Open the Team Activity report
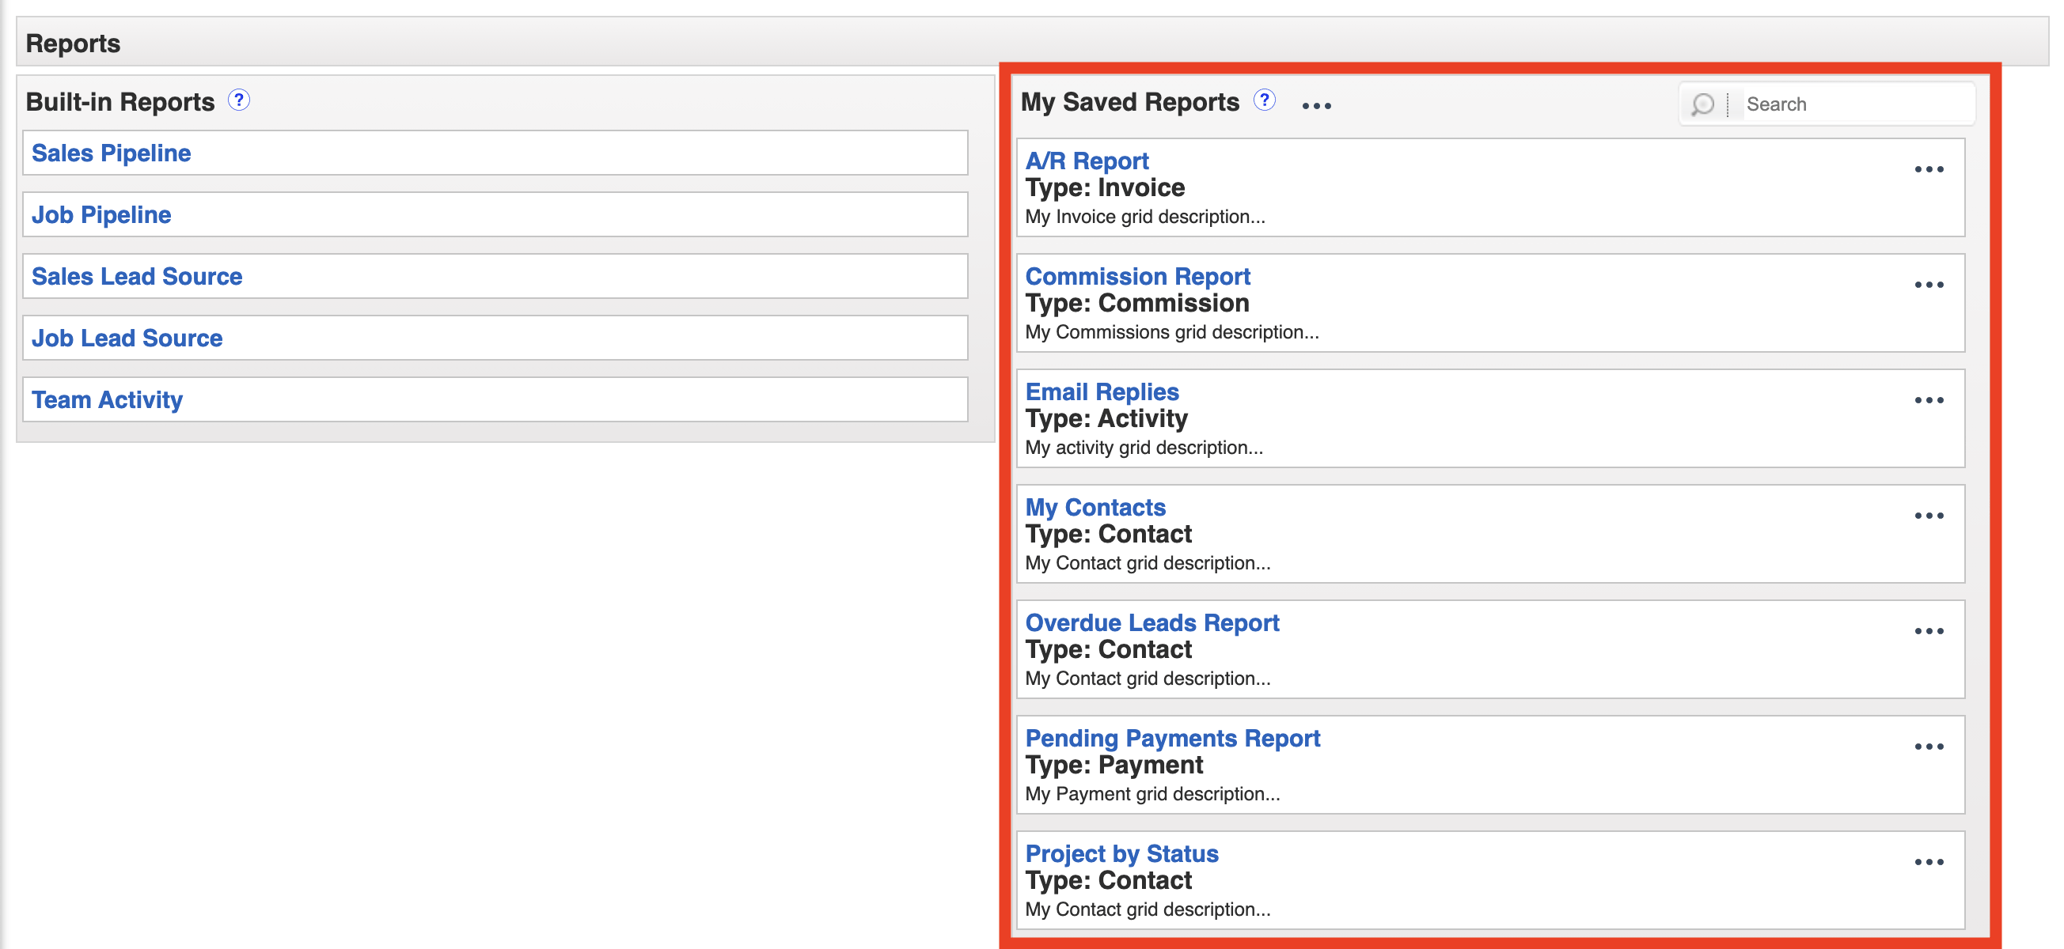 [106, 399]
